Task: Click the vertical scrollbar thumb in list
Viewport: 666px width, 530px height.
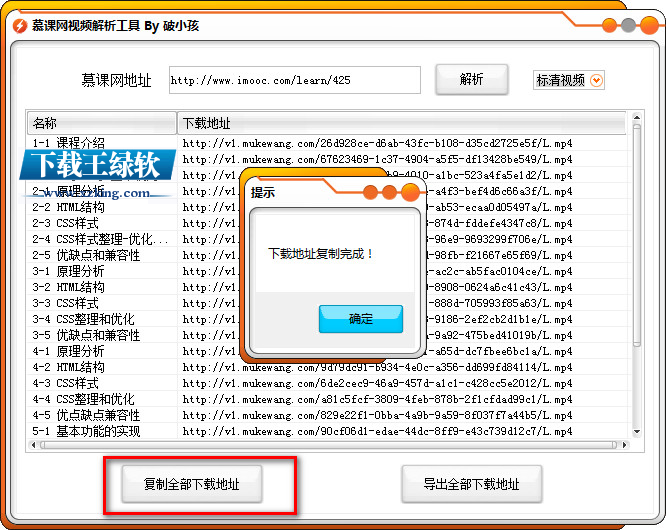Action: [637, 234]
